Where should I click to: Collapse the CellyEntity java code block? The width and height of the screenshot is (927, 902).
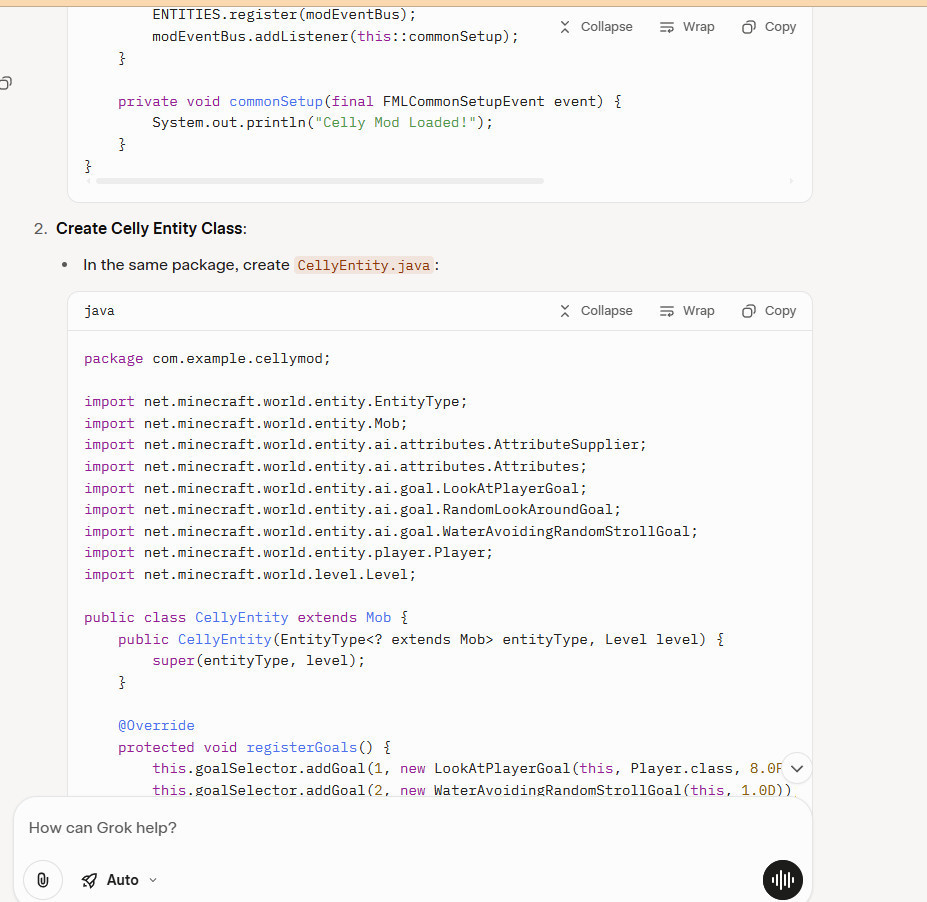coord(596,311)
